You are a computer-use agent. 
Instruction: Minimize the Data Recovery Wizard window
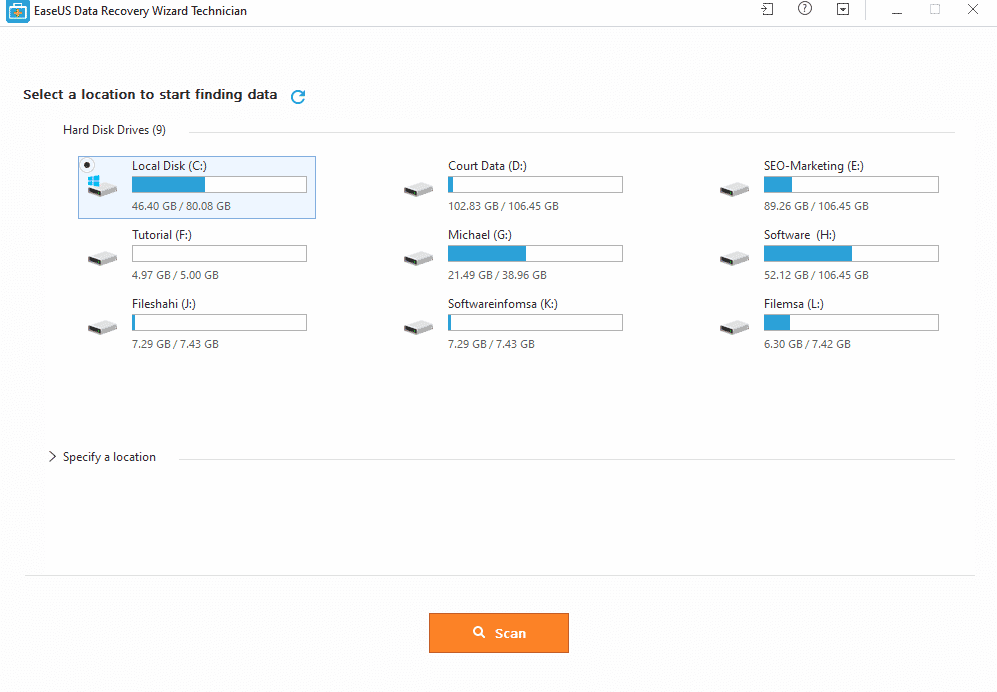[897, 10]
